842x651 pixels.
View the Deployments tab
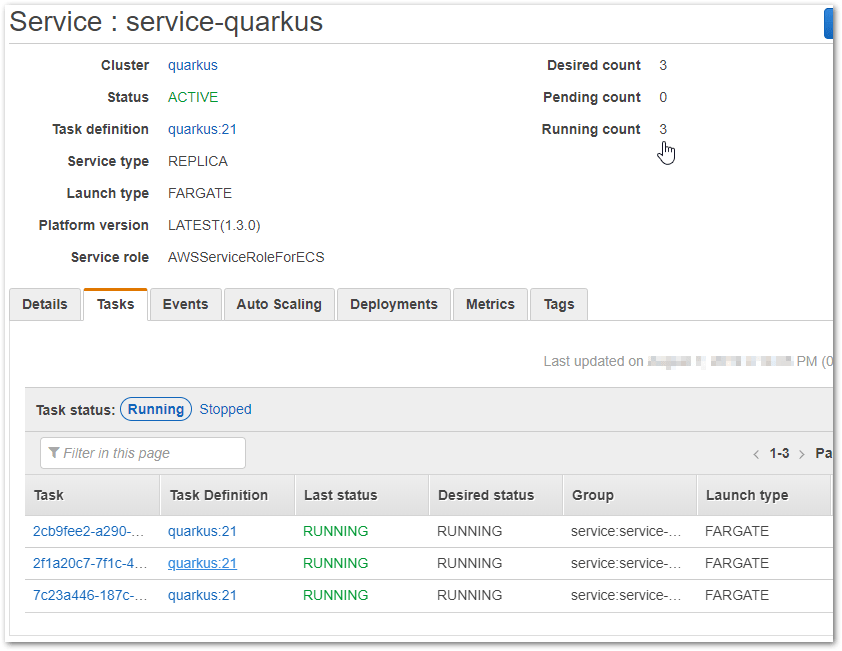393,304
